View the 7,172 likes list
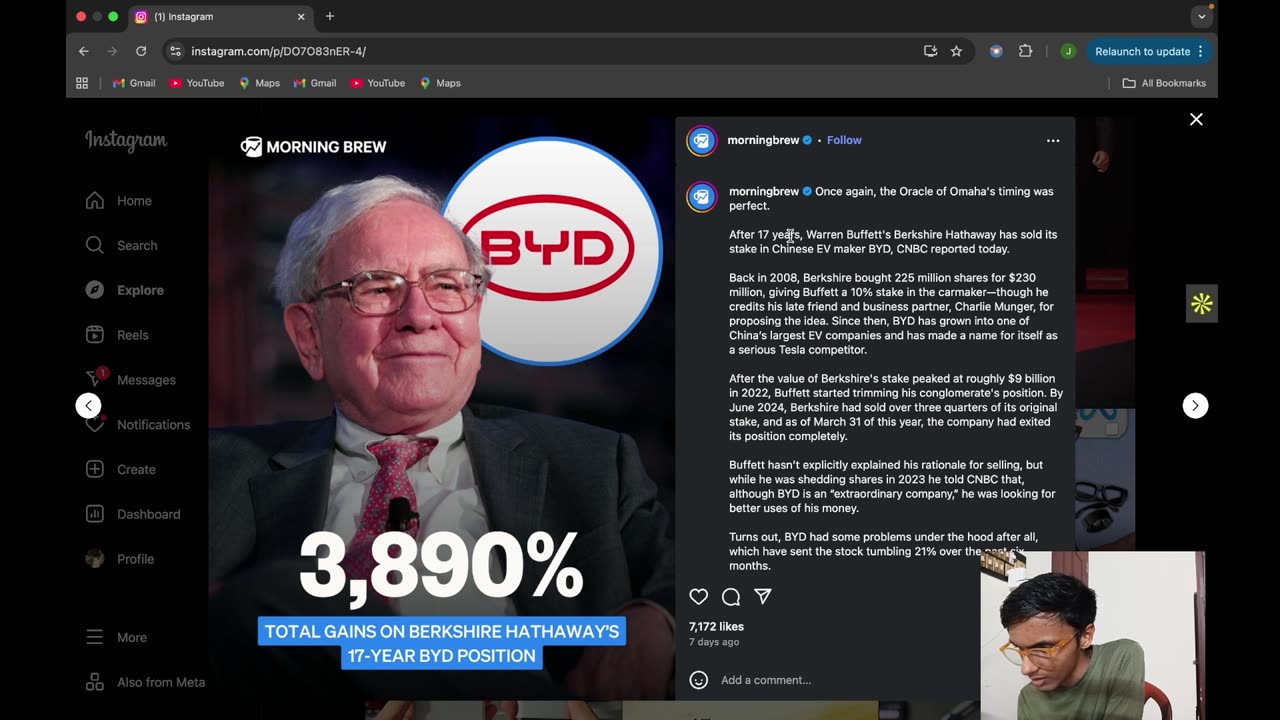This screenshot has width=1280, height=720. click(716, 626)
